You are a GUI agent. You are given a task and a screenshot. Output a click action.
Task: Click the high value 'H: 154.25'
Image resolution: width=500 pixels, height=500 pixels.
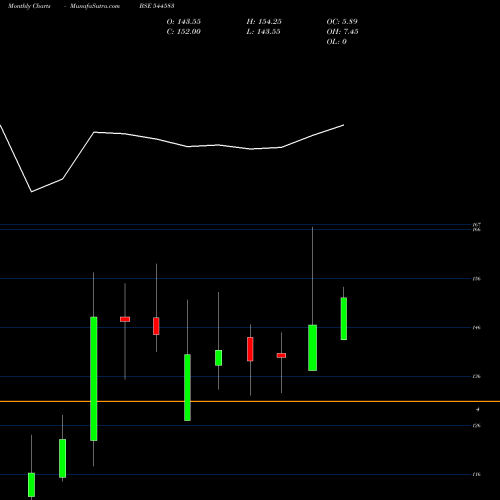(x=264, y=22)
